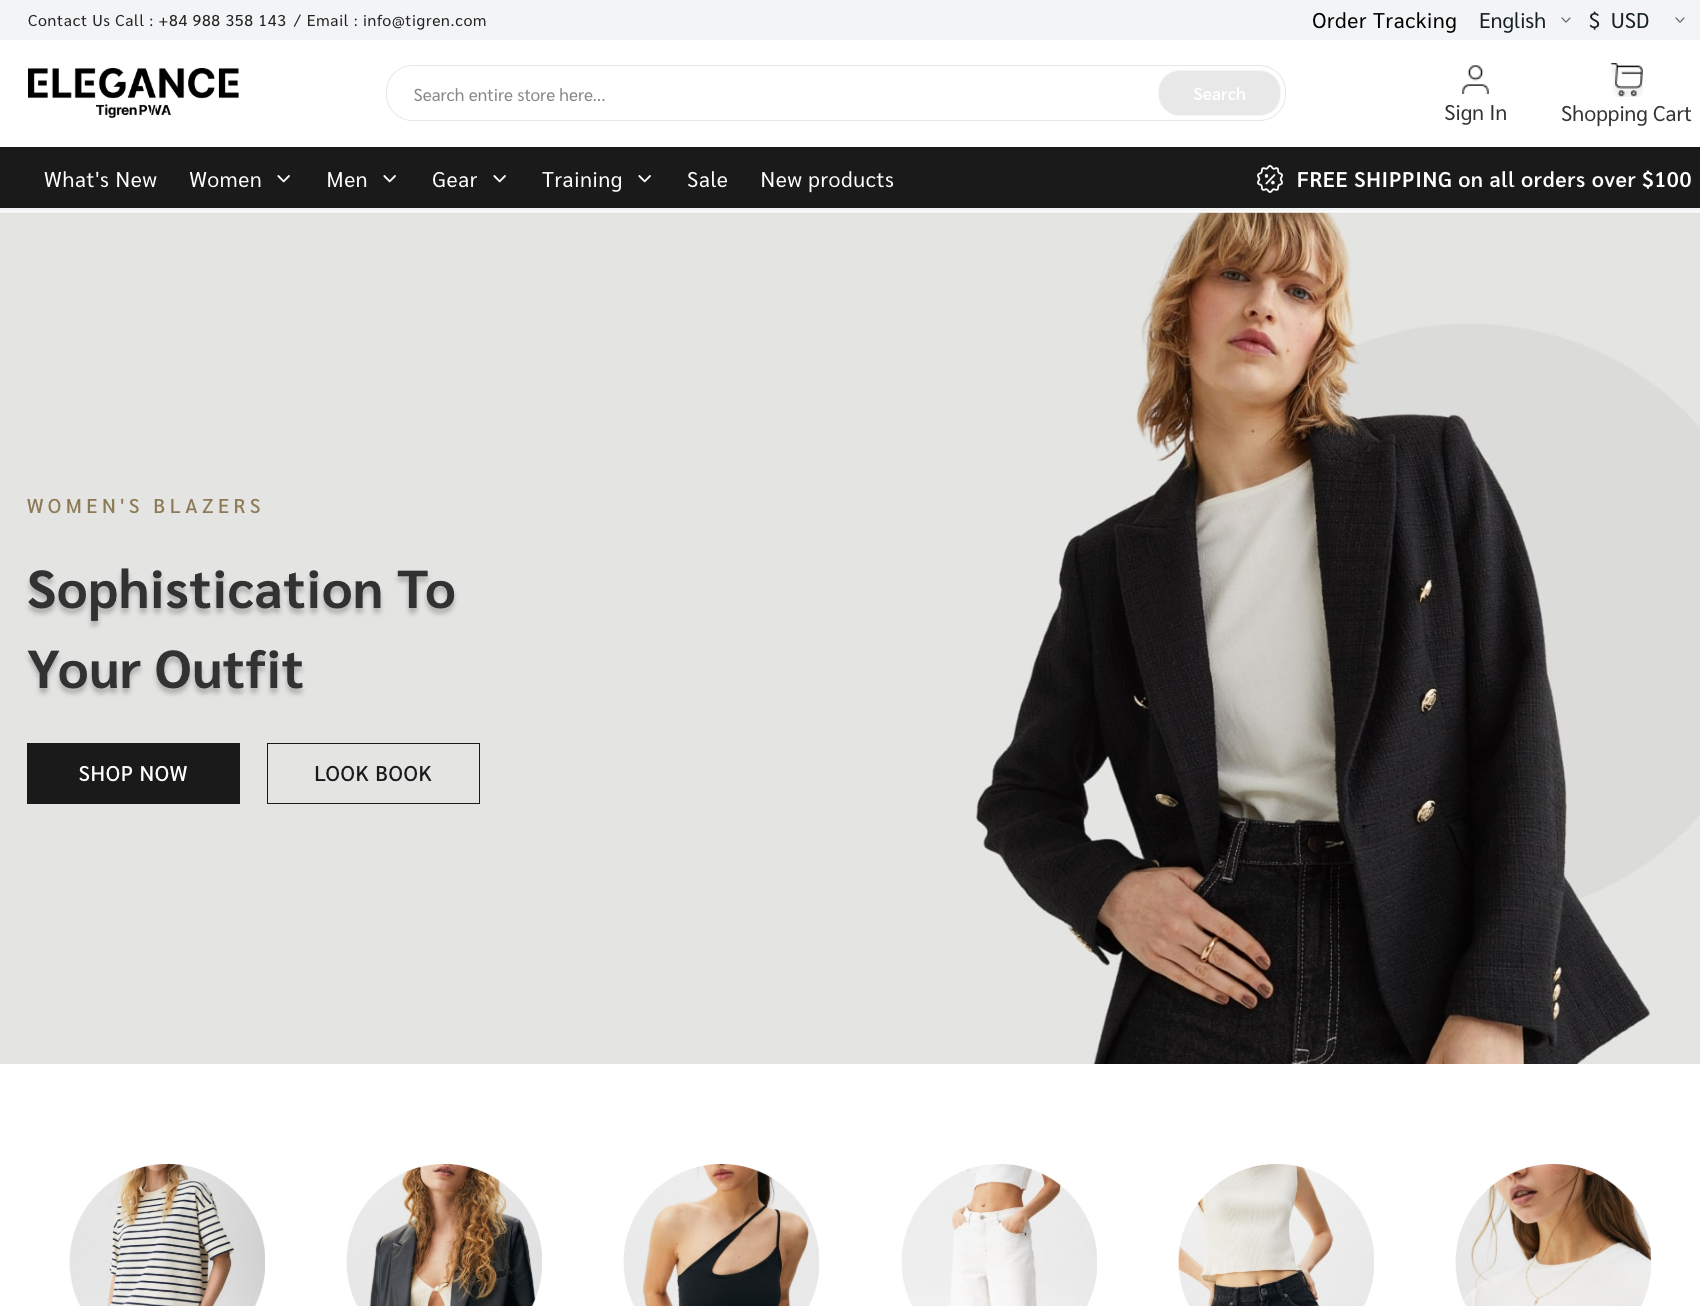Open the English language dropdown
Image resolution: width=1700 pixels, height=1306 pixels.
coord(1525,20)
